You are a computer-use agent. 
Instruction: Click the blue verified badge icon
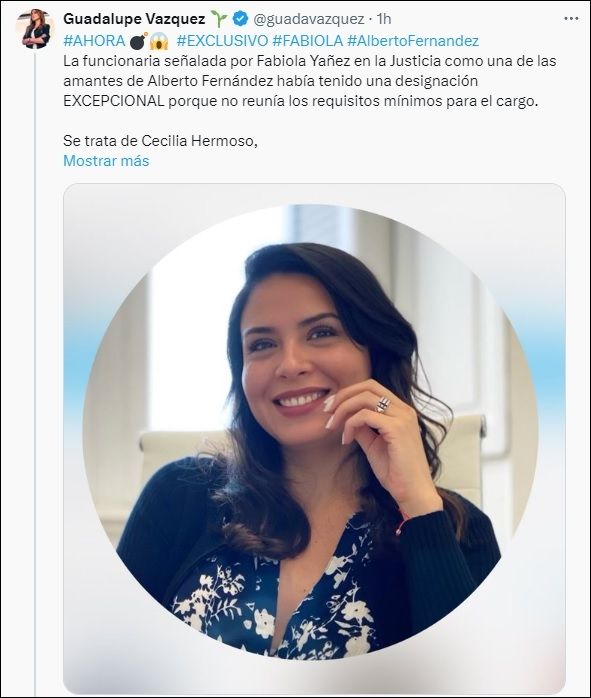241,19
